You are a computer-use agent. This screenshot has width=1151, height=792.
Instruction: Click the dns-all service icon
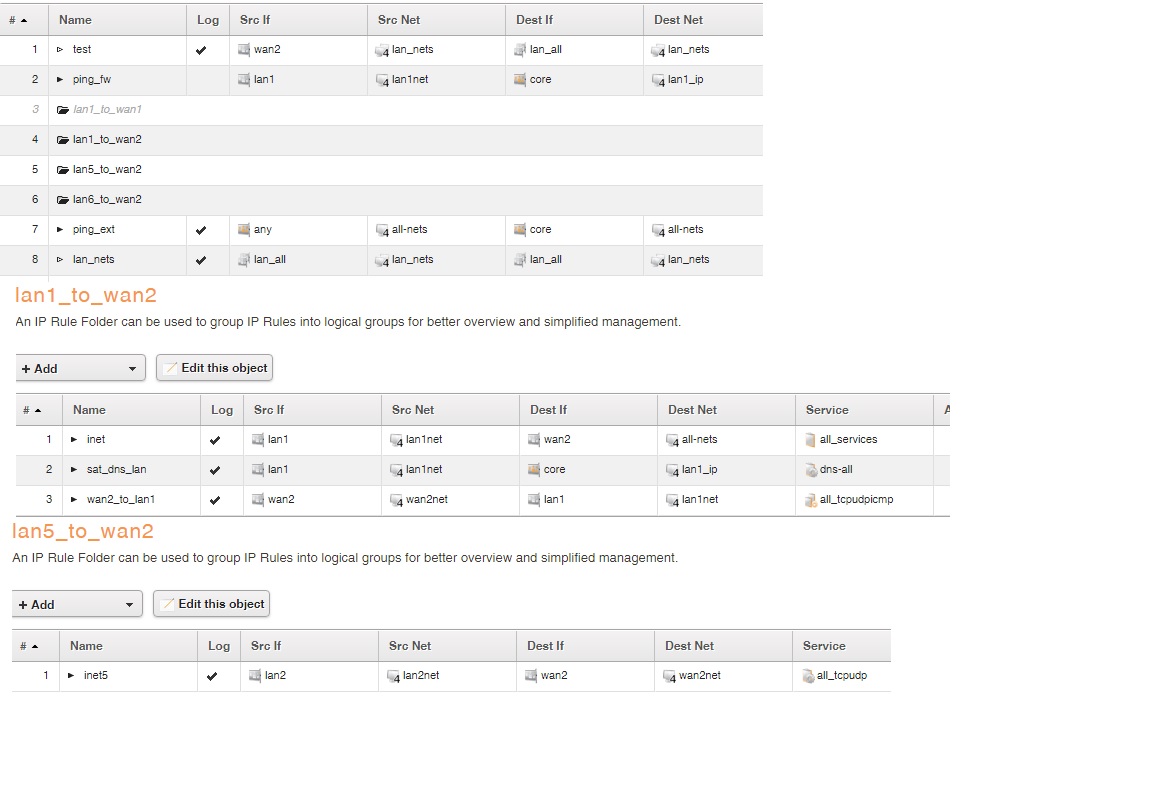pos(810,470)
